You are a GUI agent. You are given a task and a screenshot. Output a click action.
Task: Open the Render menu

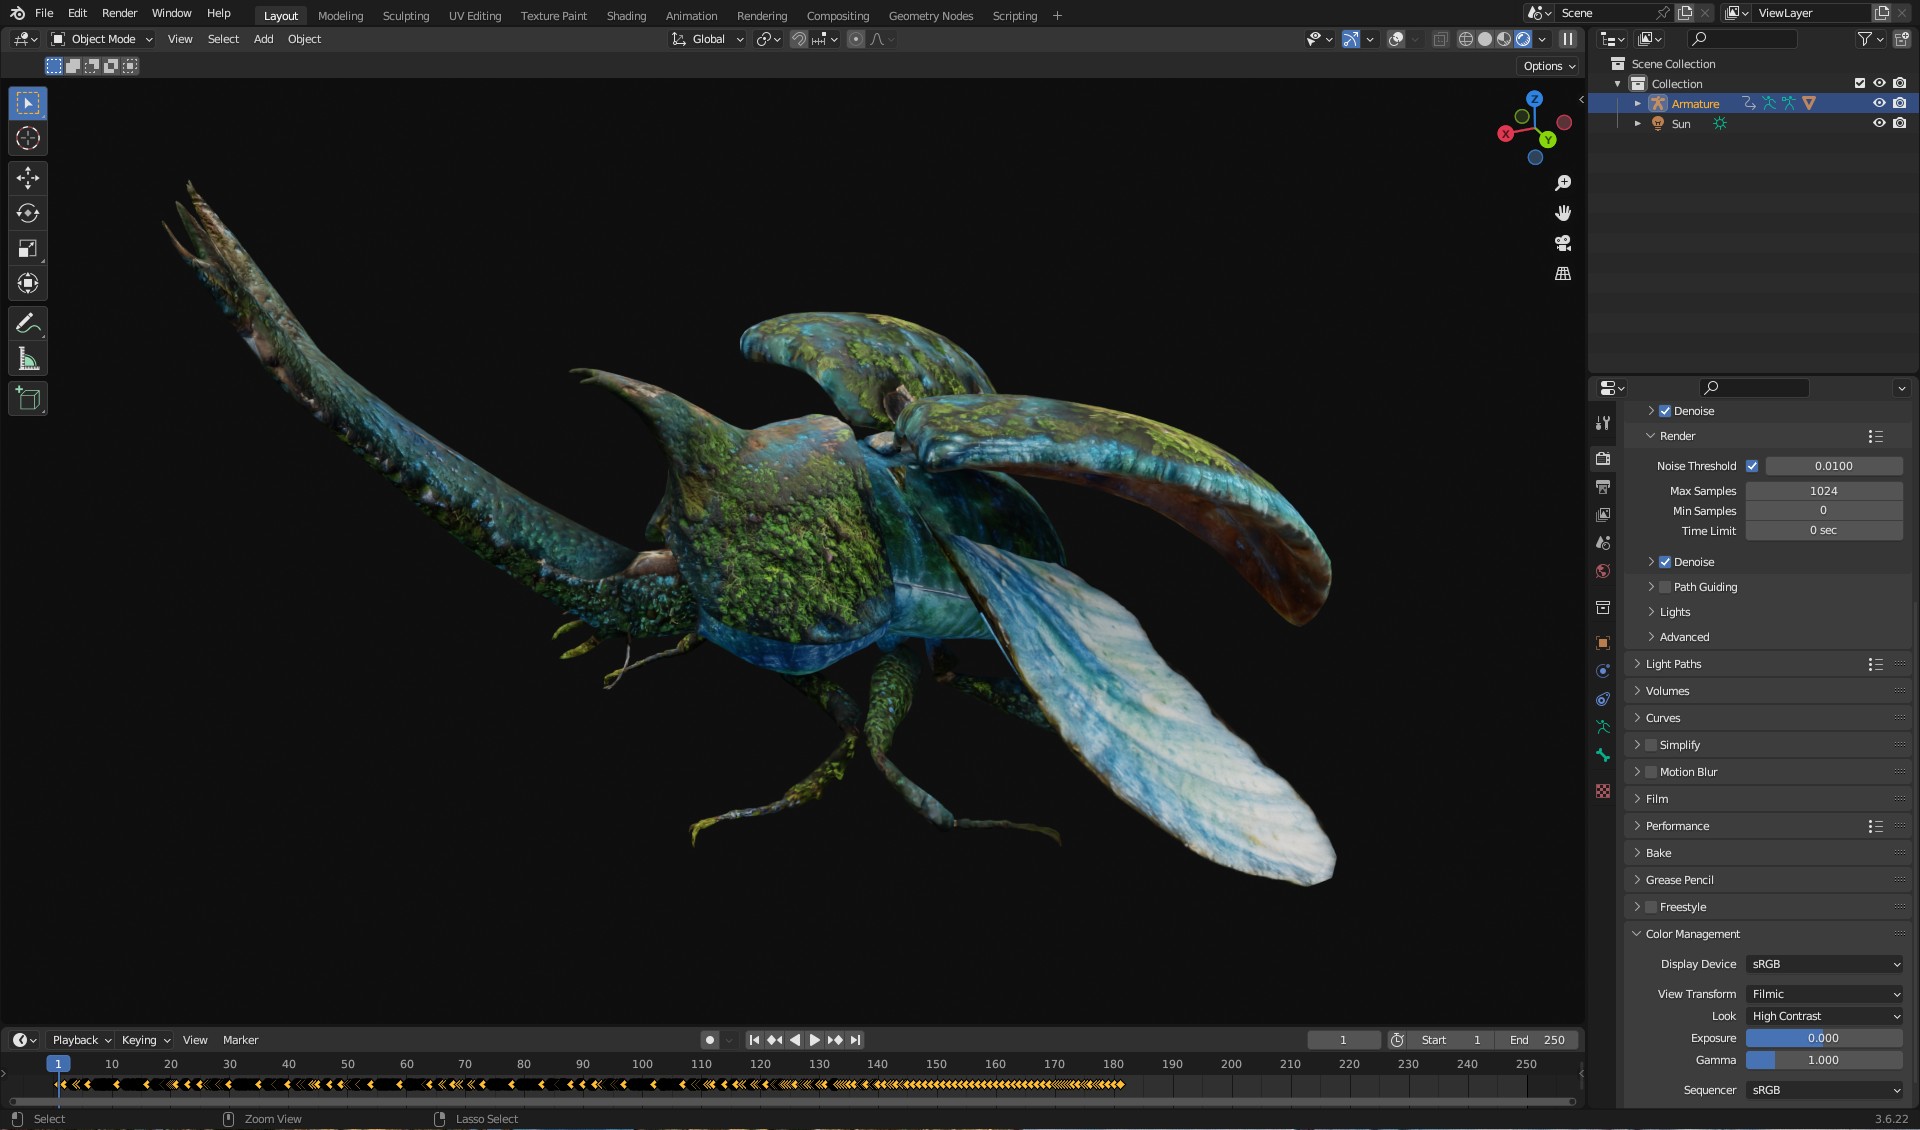(x=119, y=13)
